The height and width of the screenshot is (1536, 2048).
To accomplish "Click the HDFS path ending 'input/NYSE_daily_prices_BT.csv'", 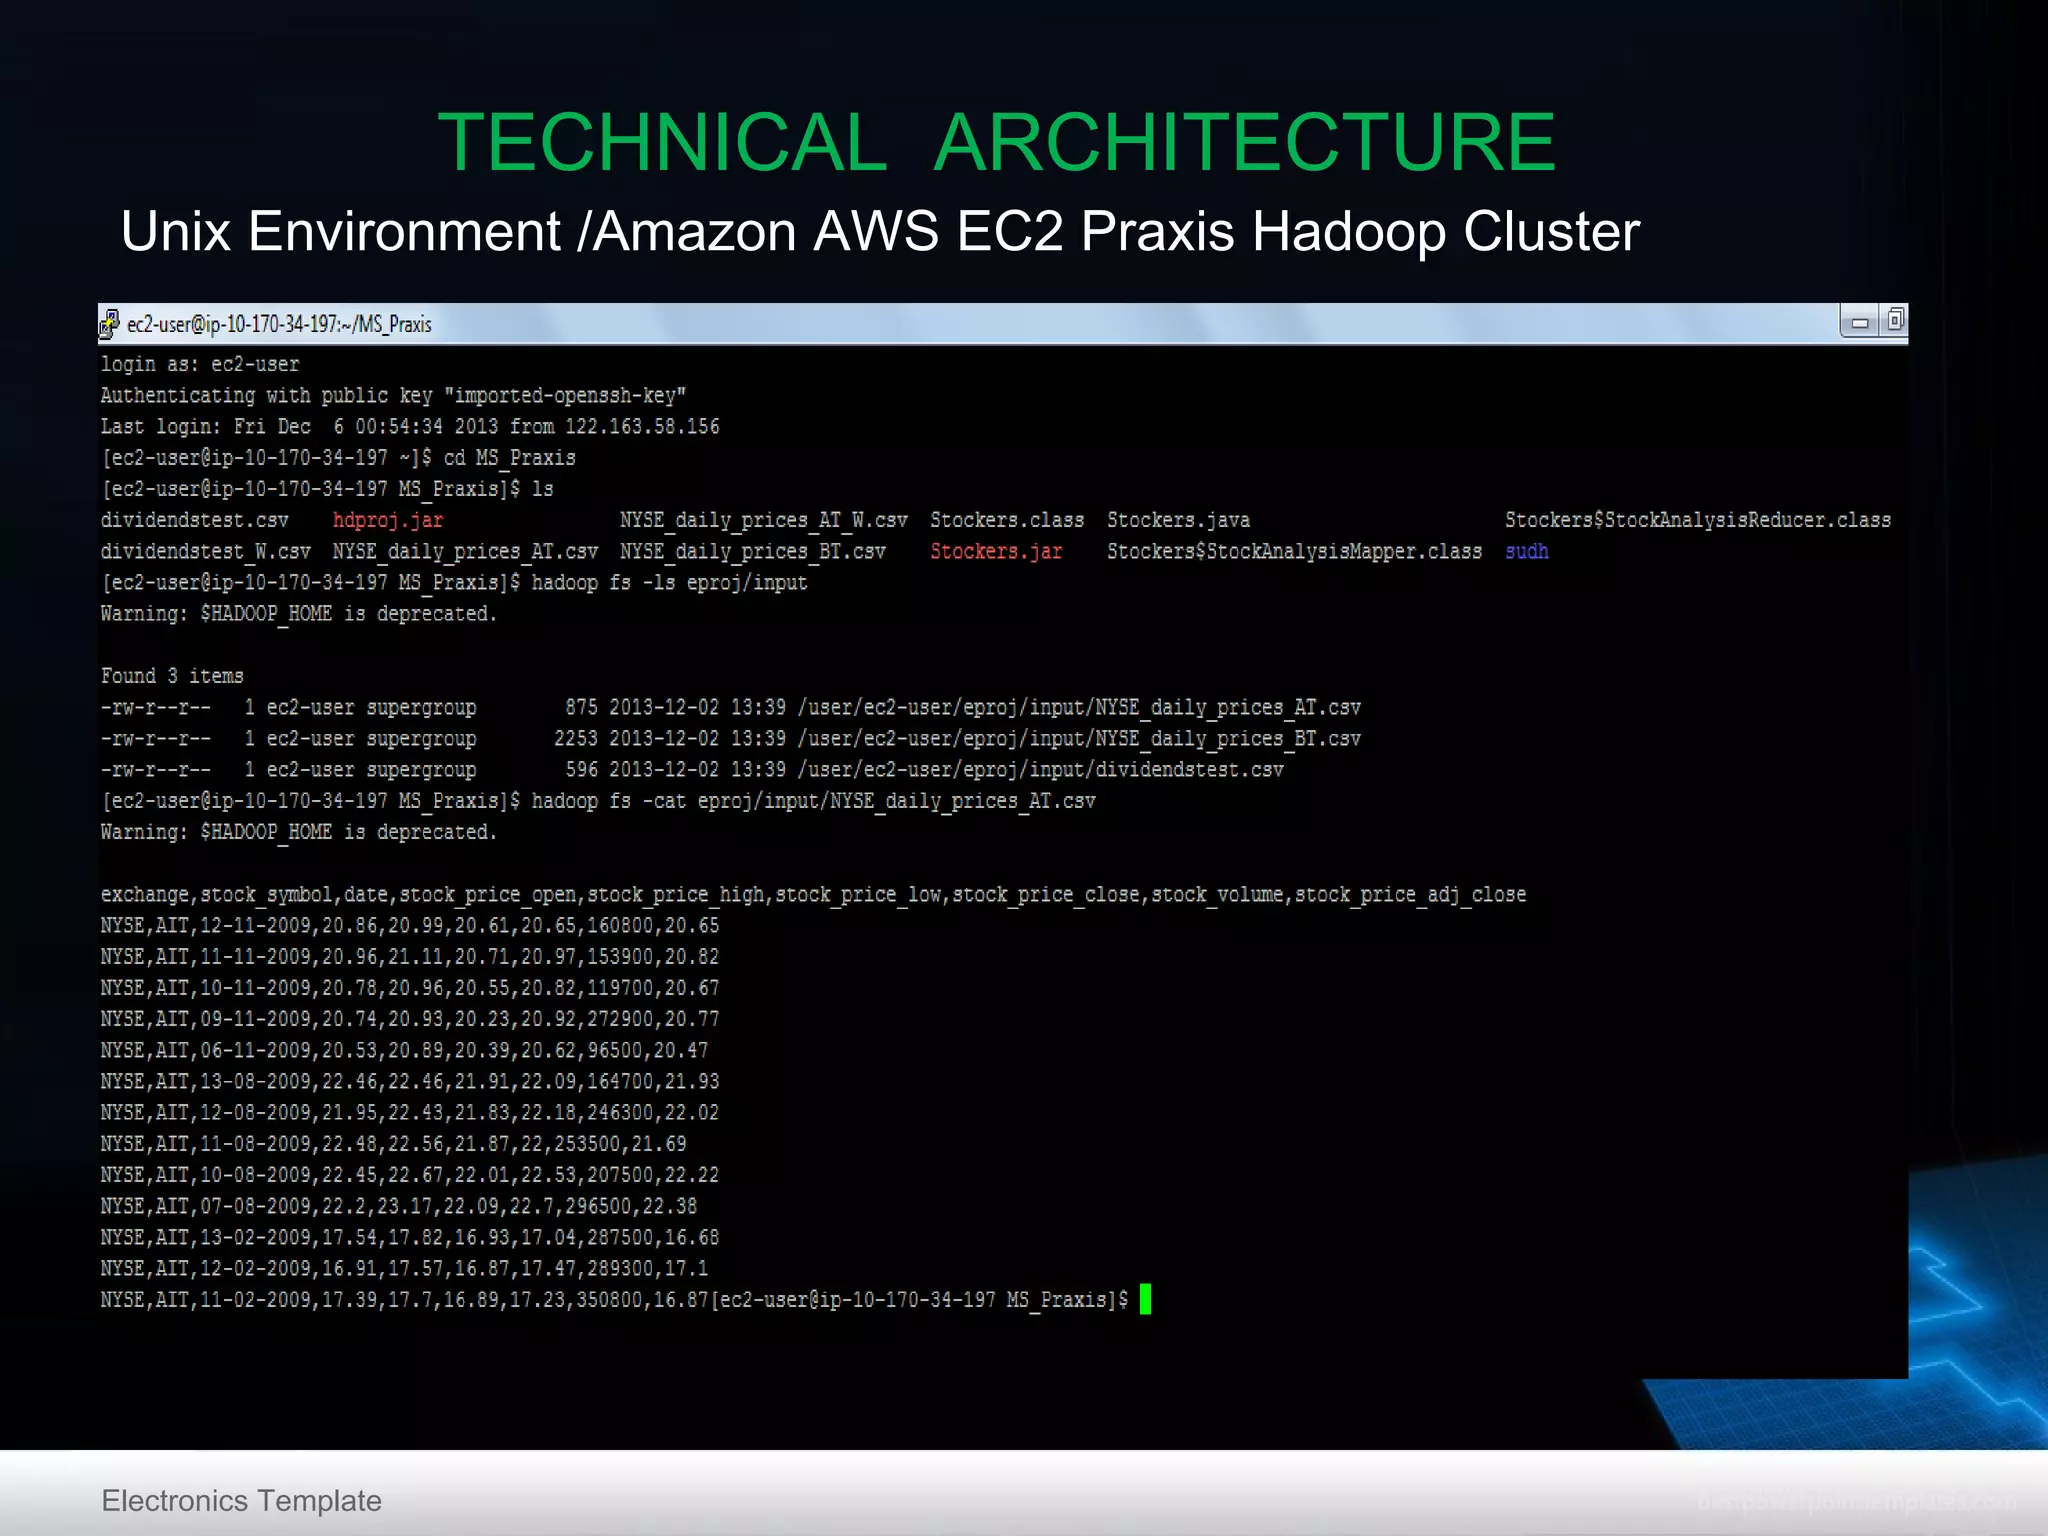I will 1079,738.
